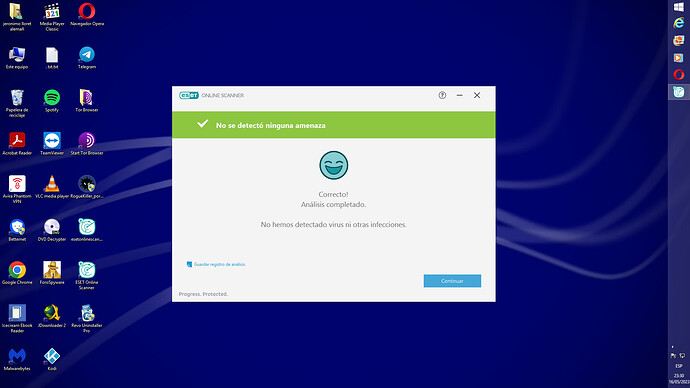Minimize the ESET Online Scanner window
Viewport: 690px width, 388px height.
pos(459,95)
